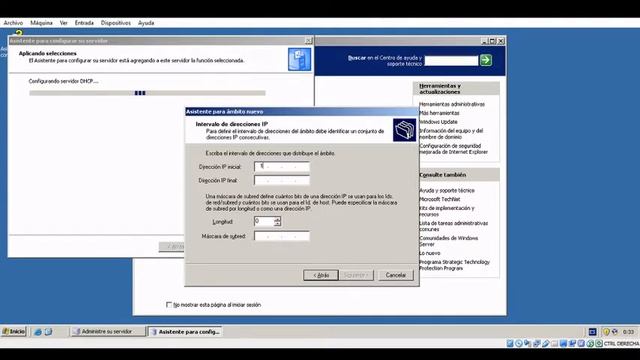Open Información del equipo y del nombre de dominio
This screenshot has height=360, width=640.
(451, 133)
